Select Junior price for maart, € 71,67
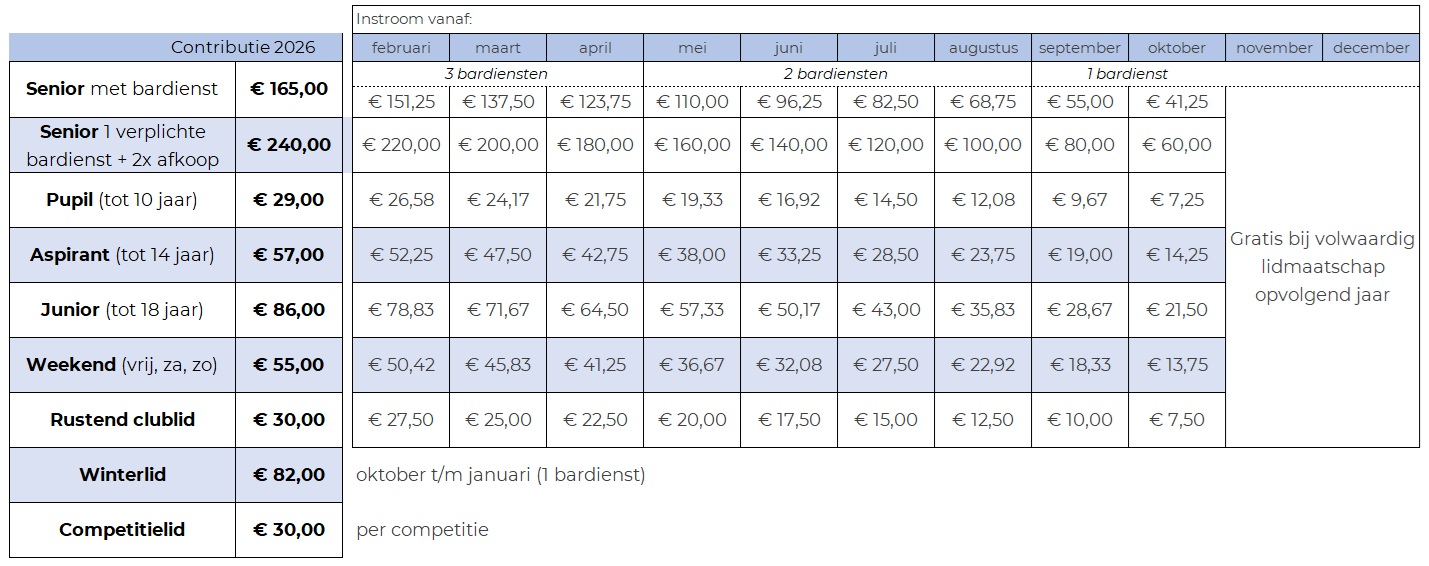 (x=498, y=310)
